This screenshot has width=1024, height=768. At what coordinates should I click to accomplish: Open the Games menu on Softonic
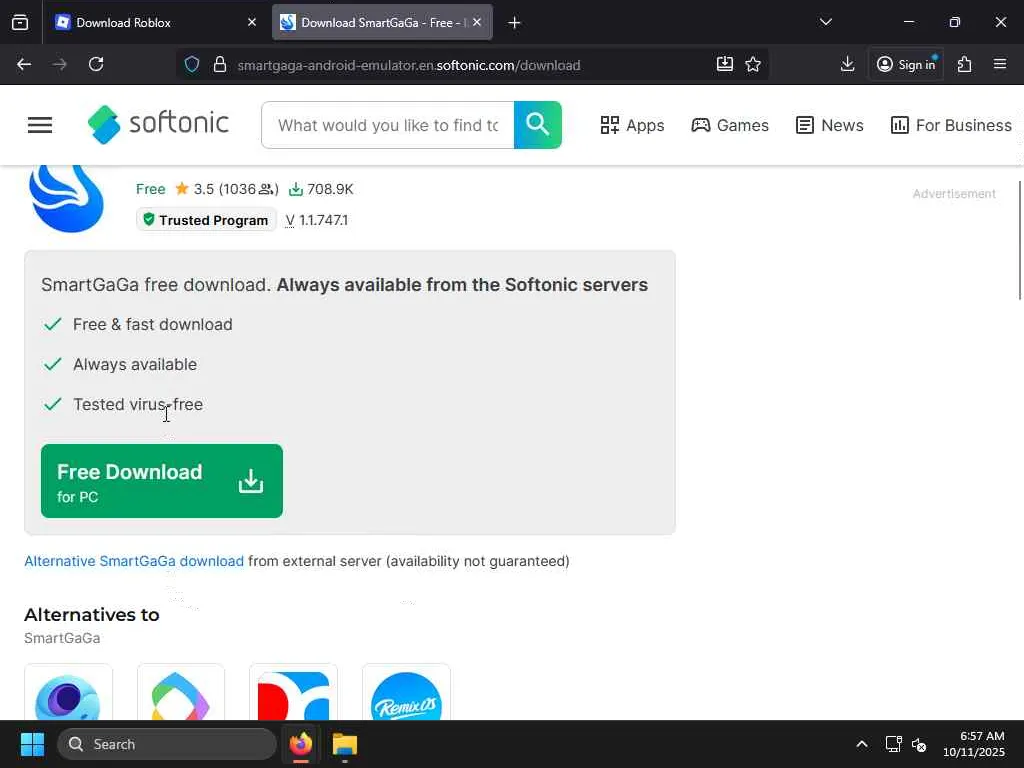pos(730,125)
